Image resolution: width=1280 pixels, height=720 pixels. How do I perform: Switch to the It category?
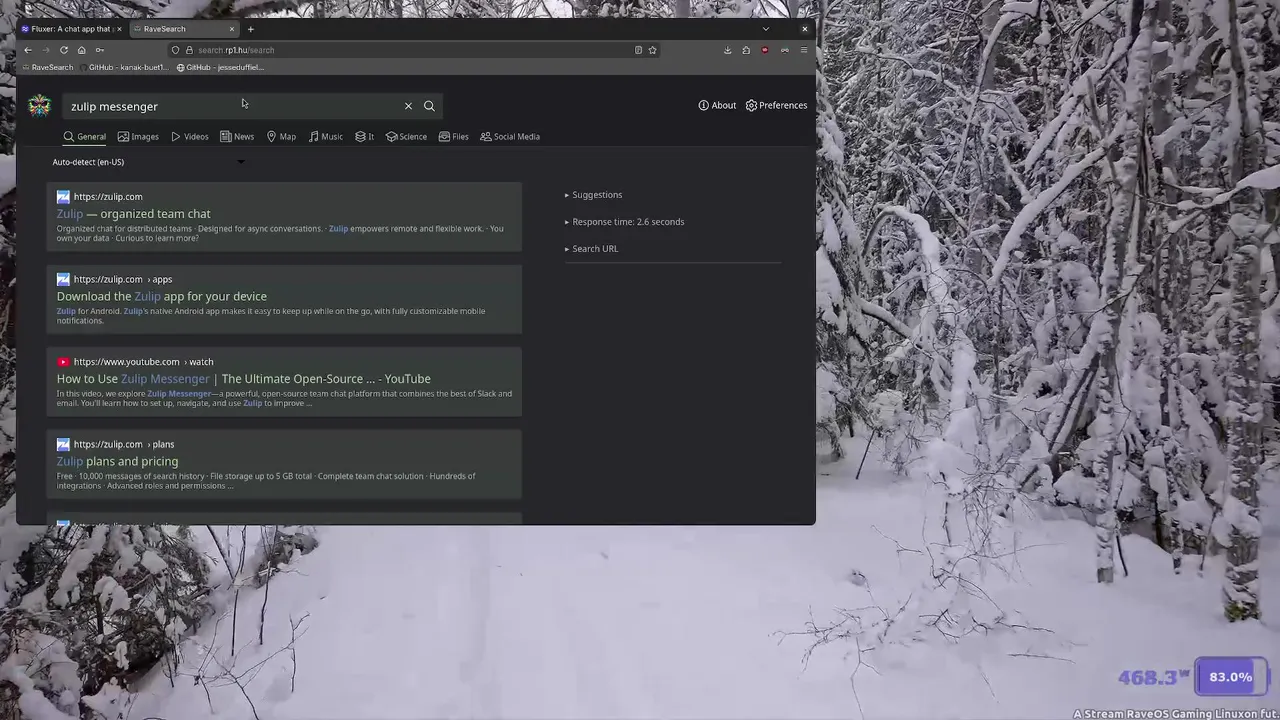tap(364, 136)
